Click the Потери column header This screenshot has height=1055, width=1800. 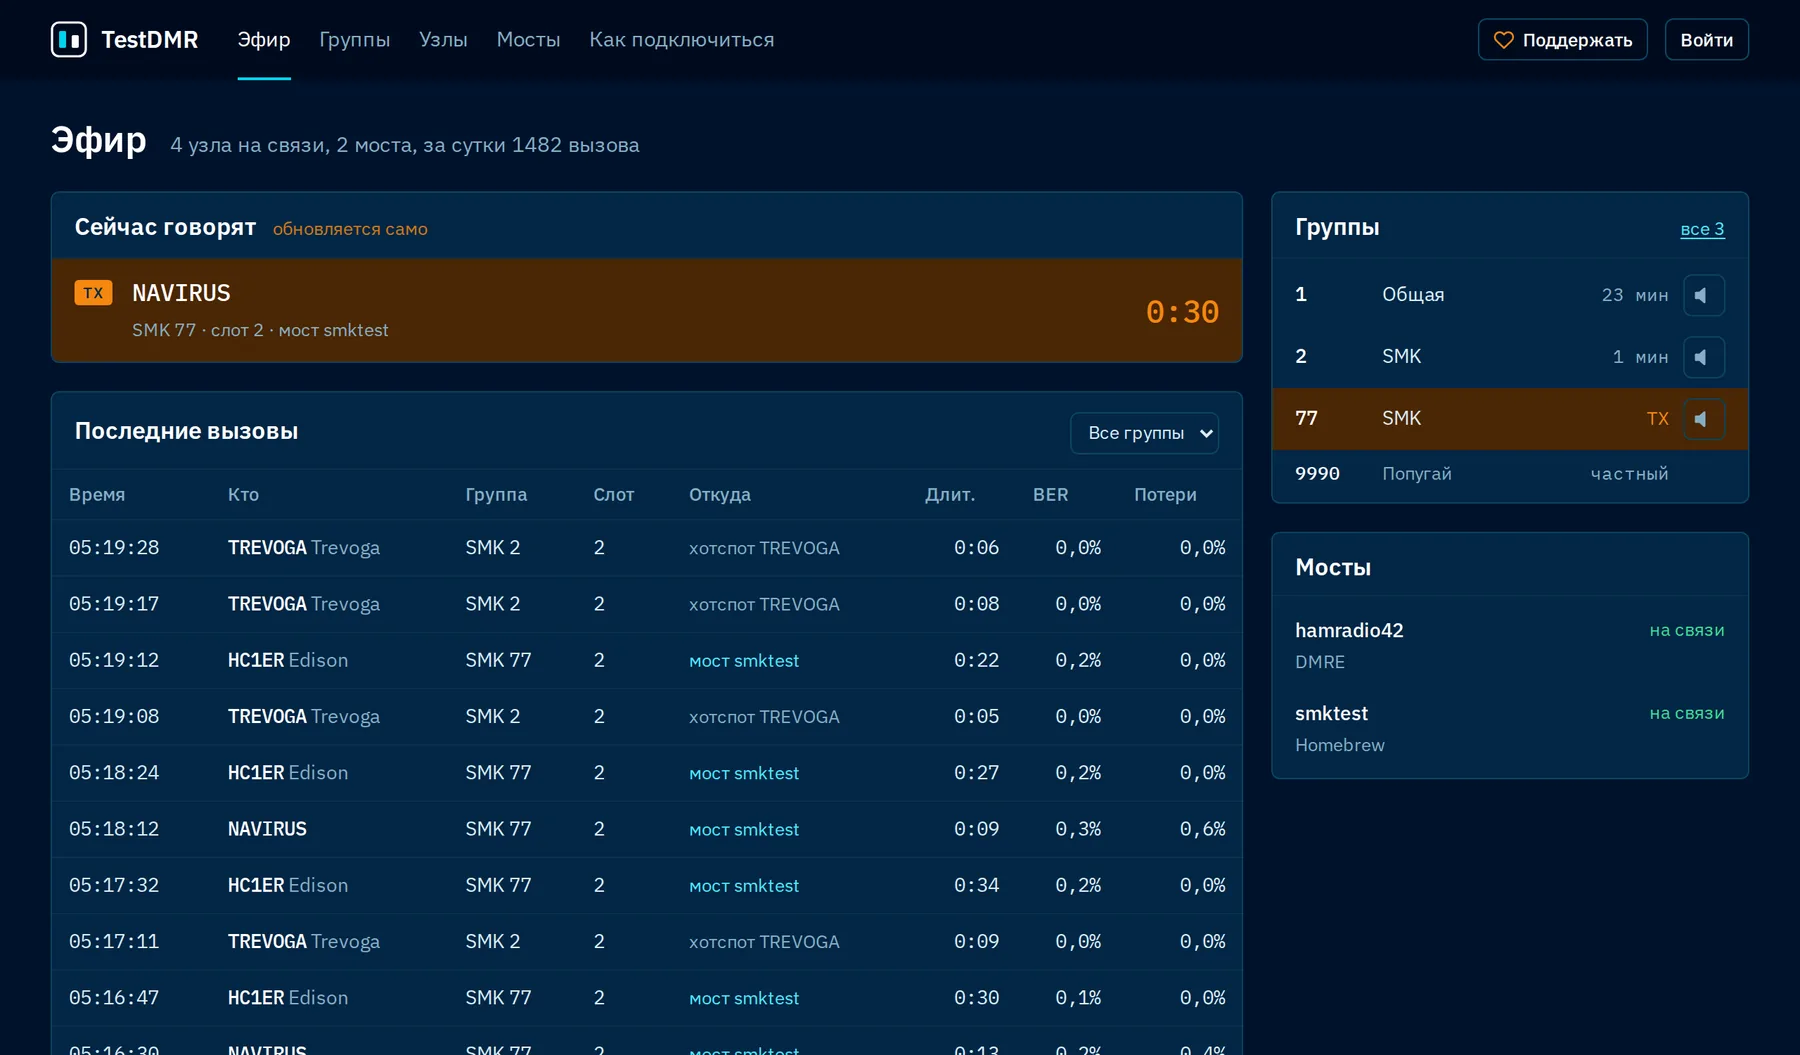[1165, 495]
